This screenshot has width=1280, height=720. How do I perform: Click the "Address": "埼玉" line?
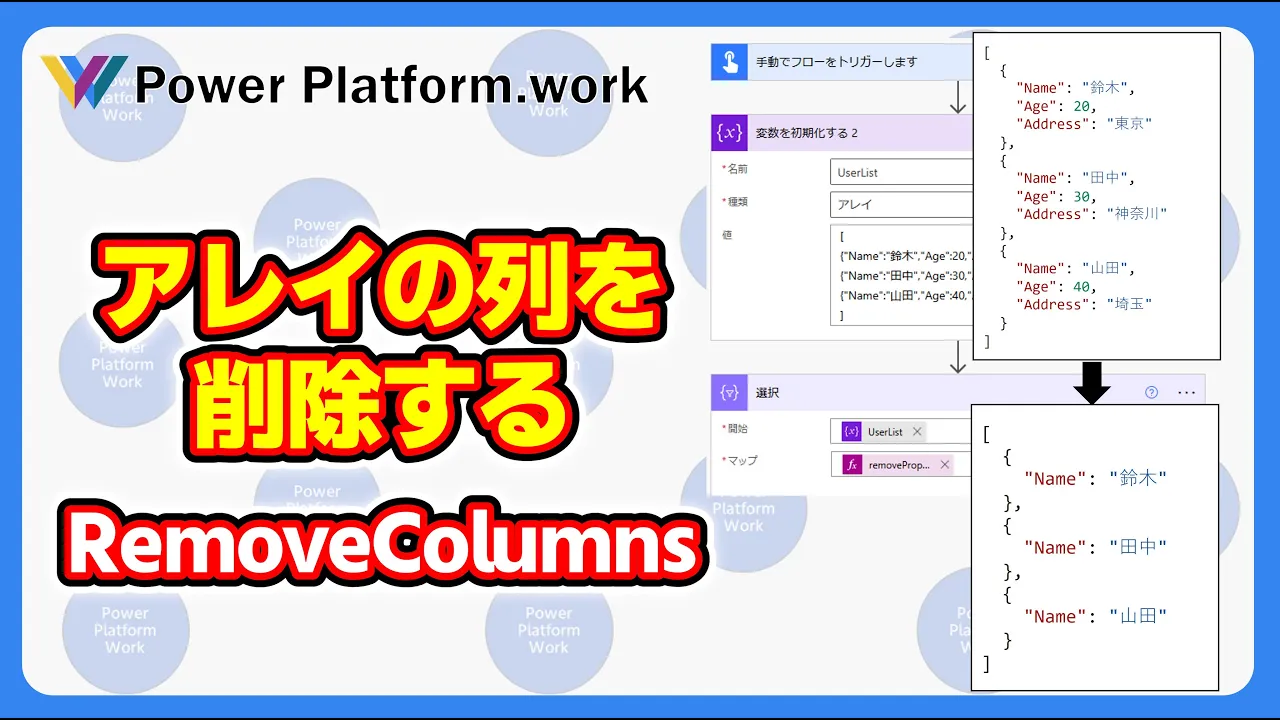pos(1084,304)
